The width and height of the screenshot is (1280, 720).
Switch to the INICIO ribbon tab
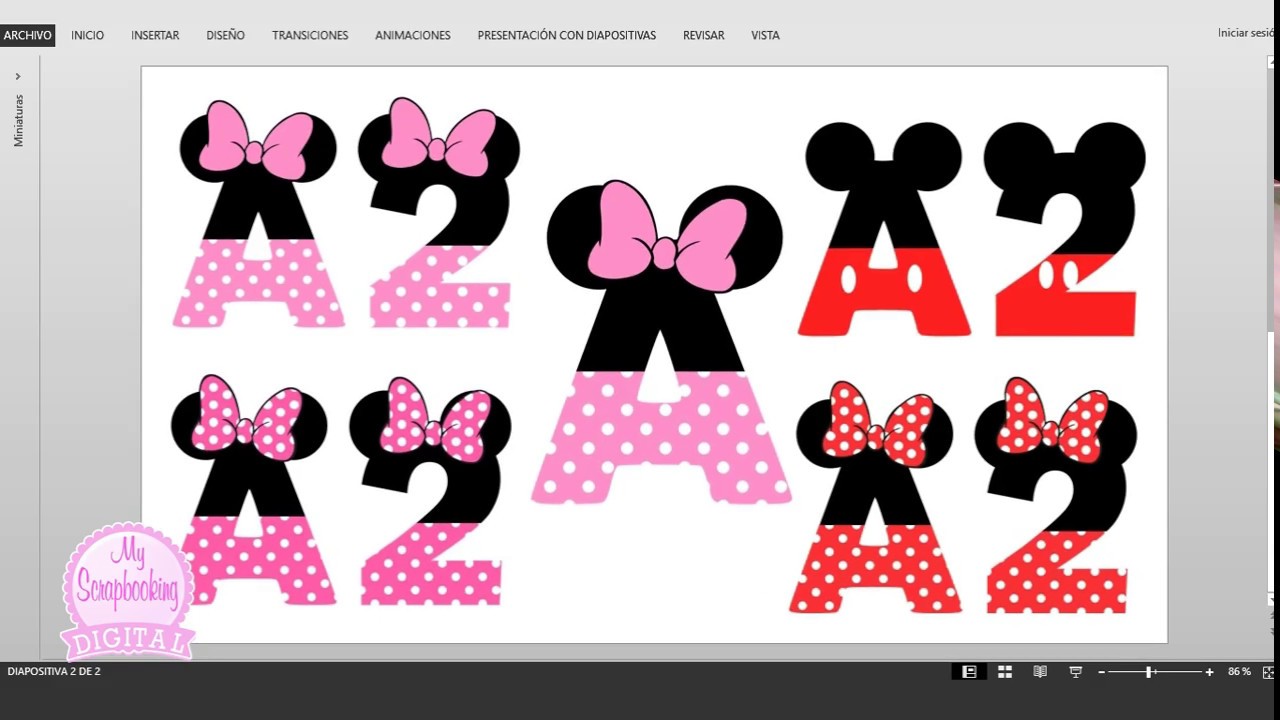pos(87,35)
